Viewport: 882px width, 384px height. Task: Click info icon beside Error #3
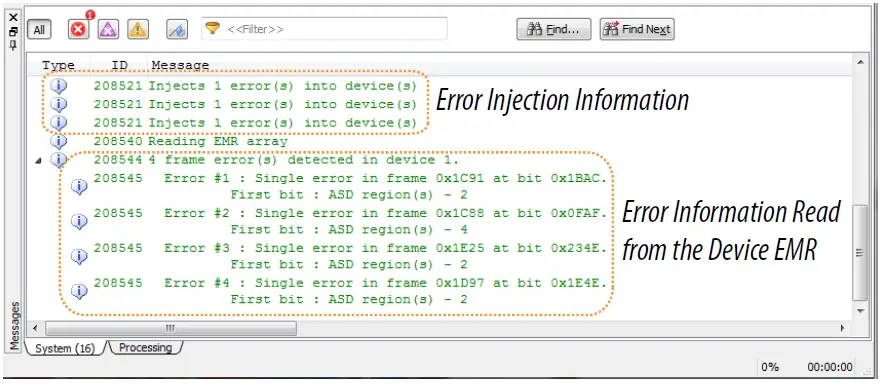(x=79, y=257)
